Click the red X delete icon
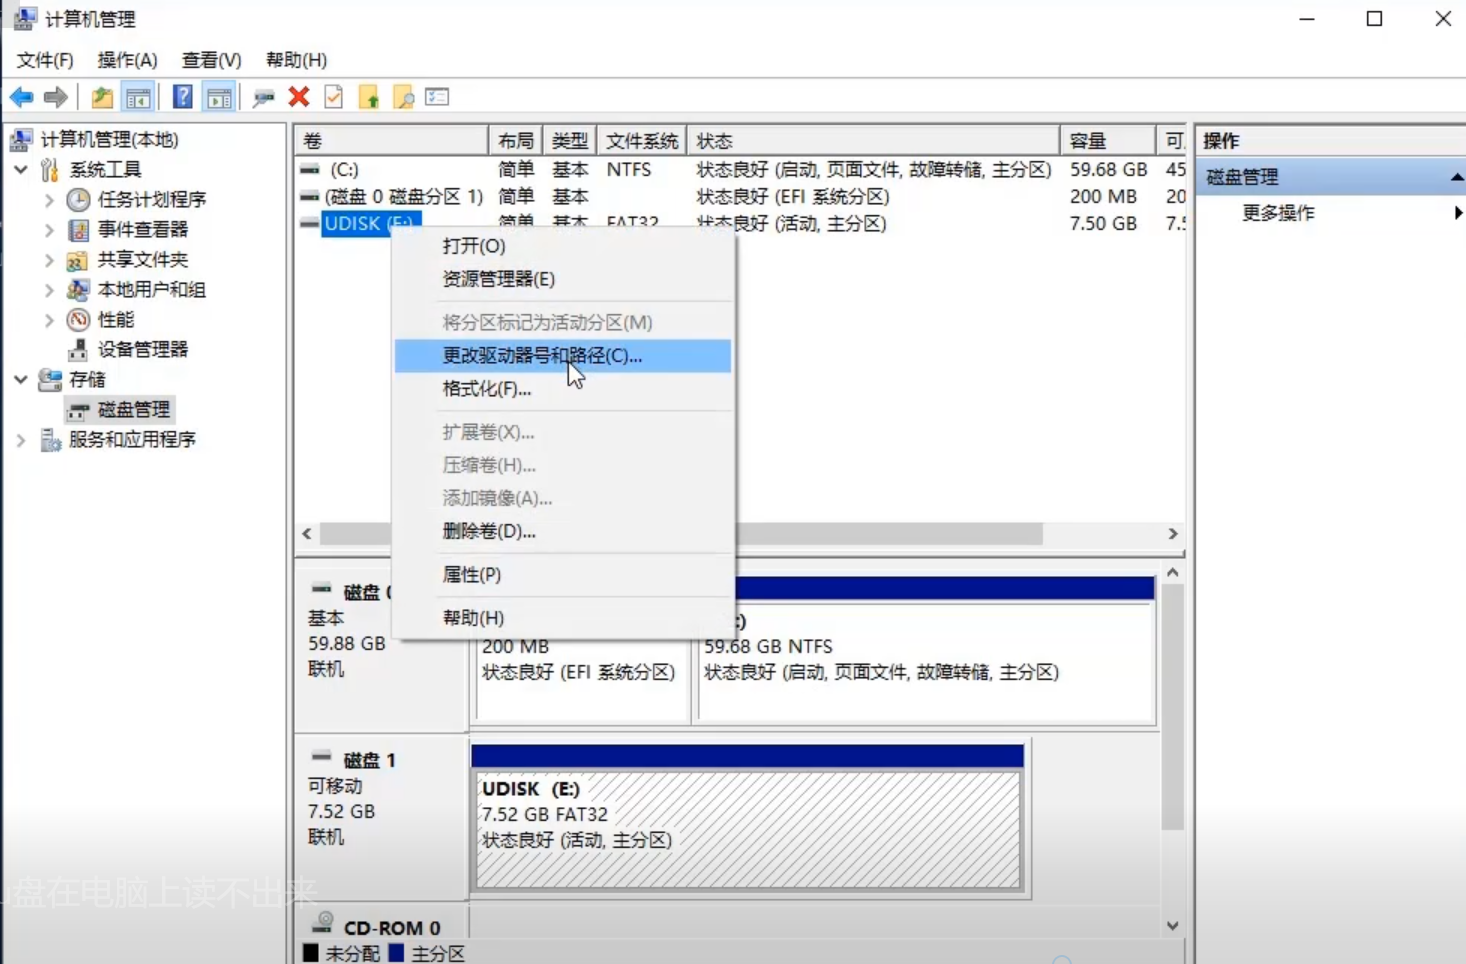The width and height of the screenshot is (1466, 964). pyautogui.click(x=298, y=97)
